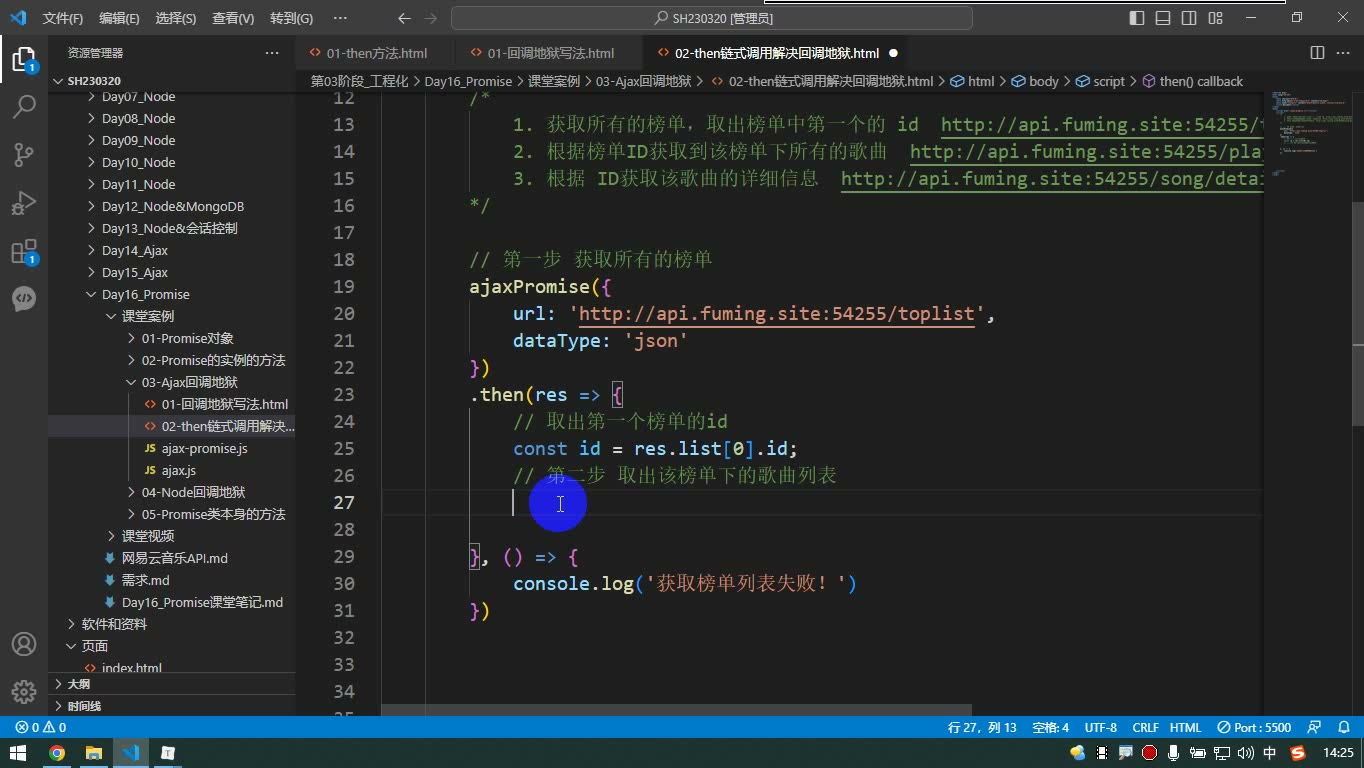
Task: Open the Windows Start menu
Action: coord(18,753)
